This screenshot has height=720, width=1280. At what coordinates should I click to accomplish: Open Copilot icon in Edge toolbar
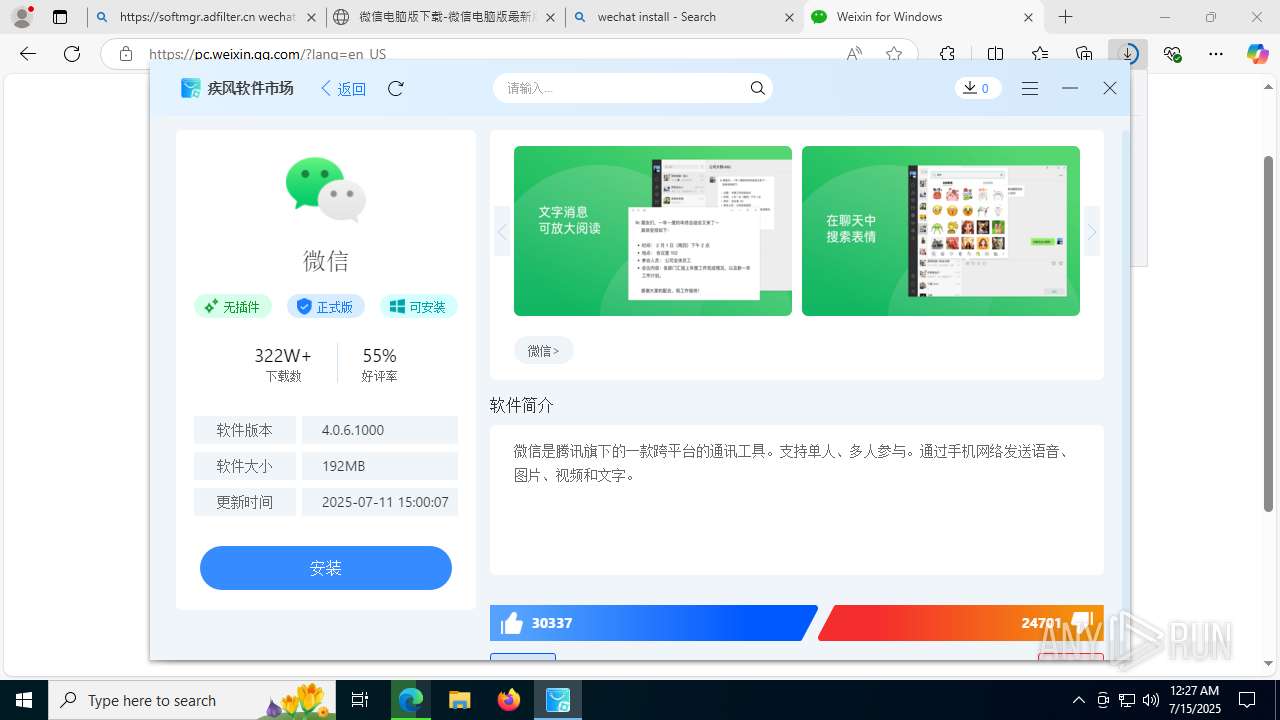point(1258,54)
